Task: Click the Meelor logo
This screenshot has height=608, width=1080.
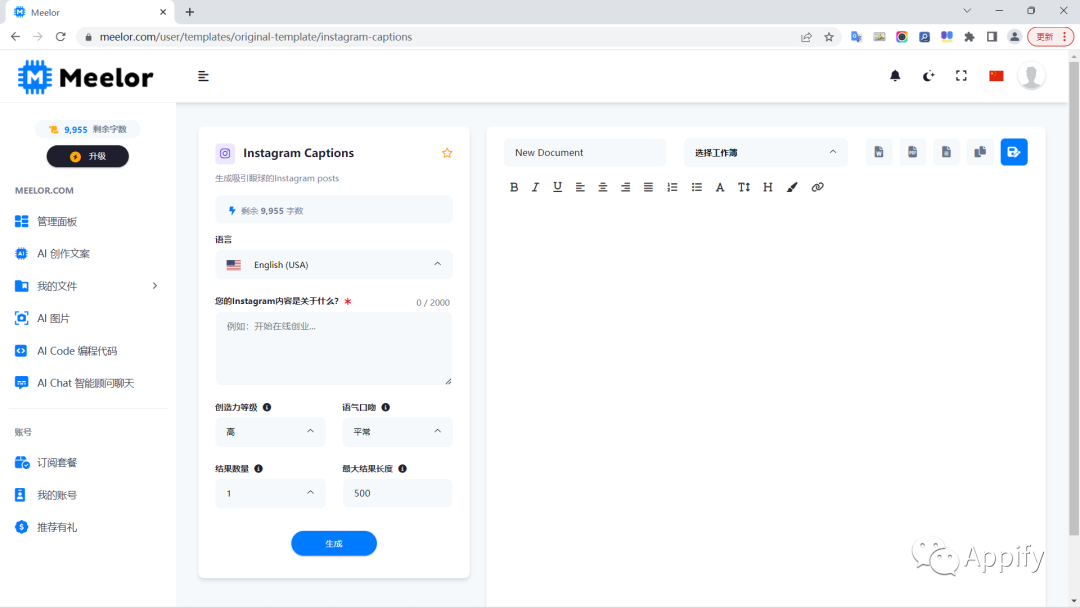Action: [85, 77]
